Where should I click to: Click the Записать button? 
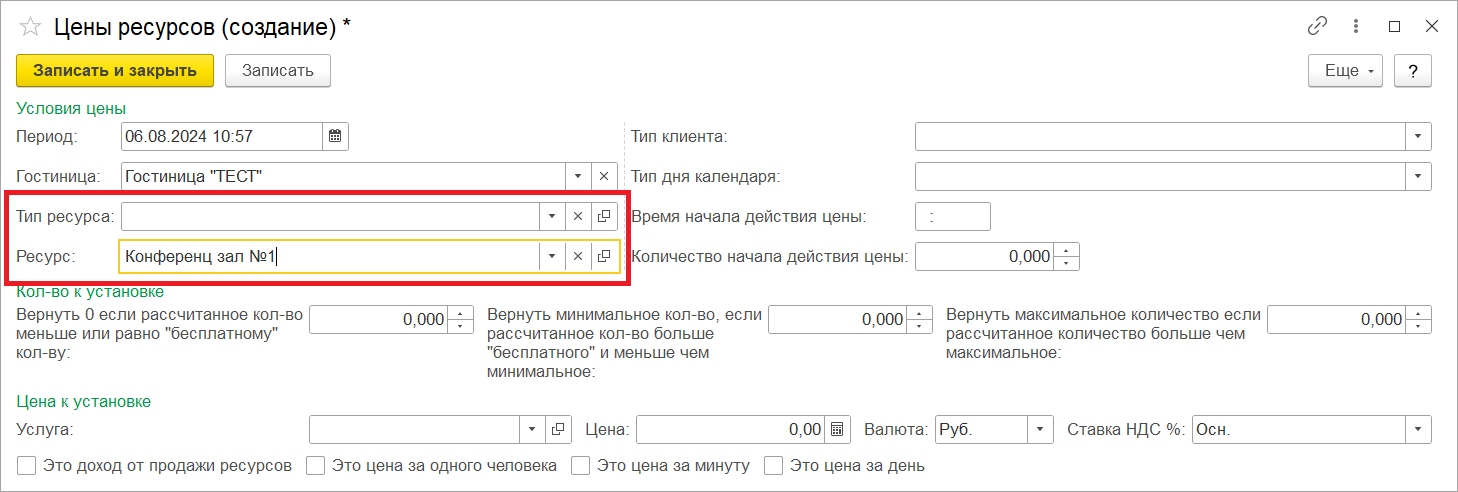278,70
